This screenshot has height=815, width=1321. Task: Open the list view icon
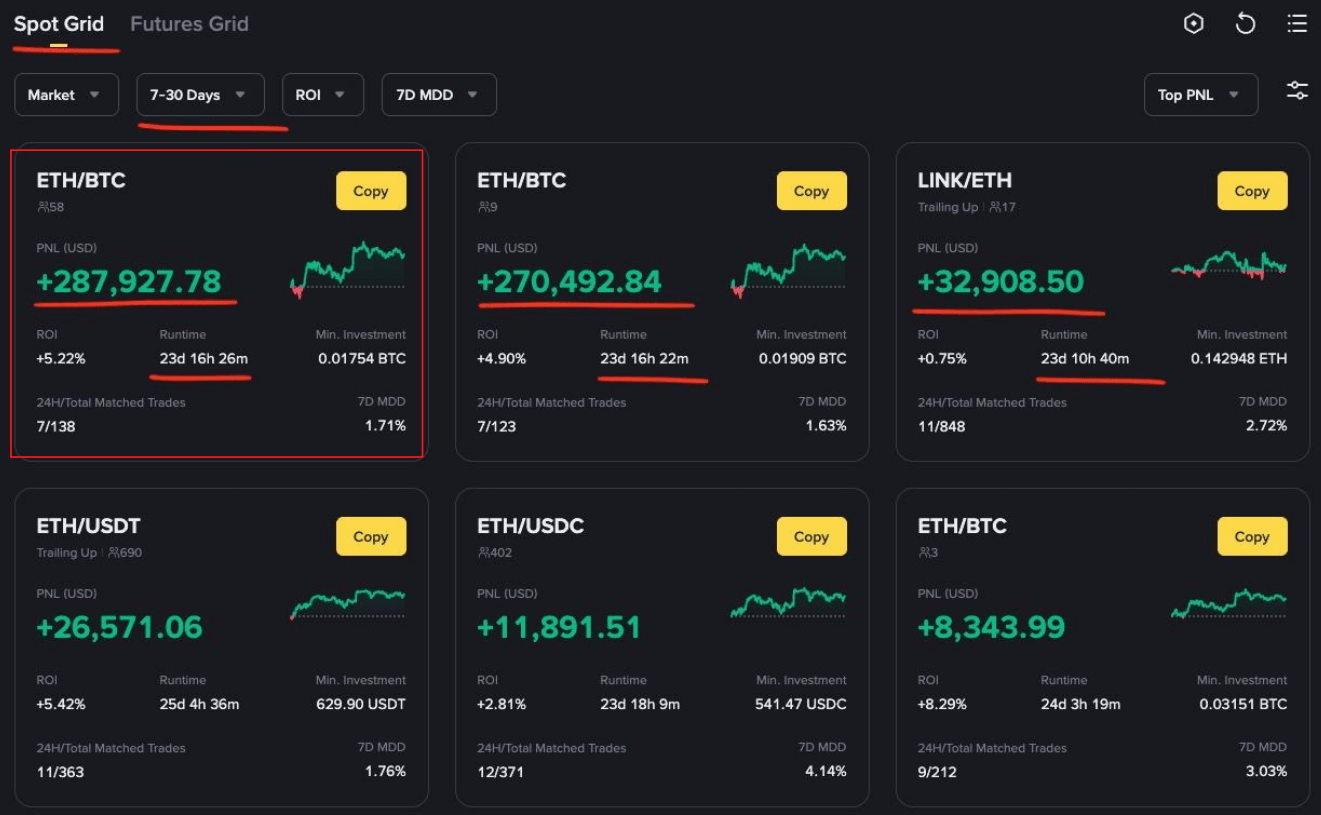coord(1297,24)
